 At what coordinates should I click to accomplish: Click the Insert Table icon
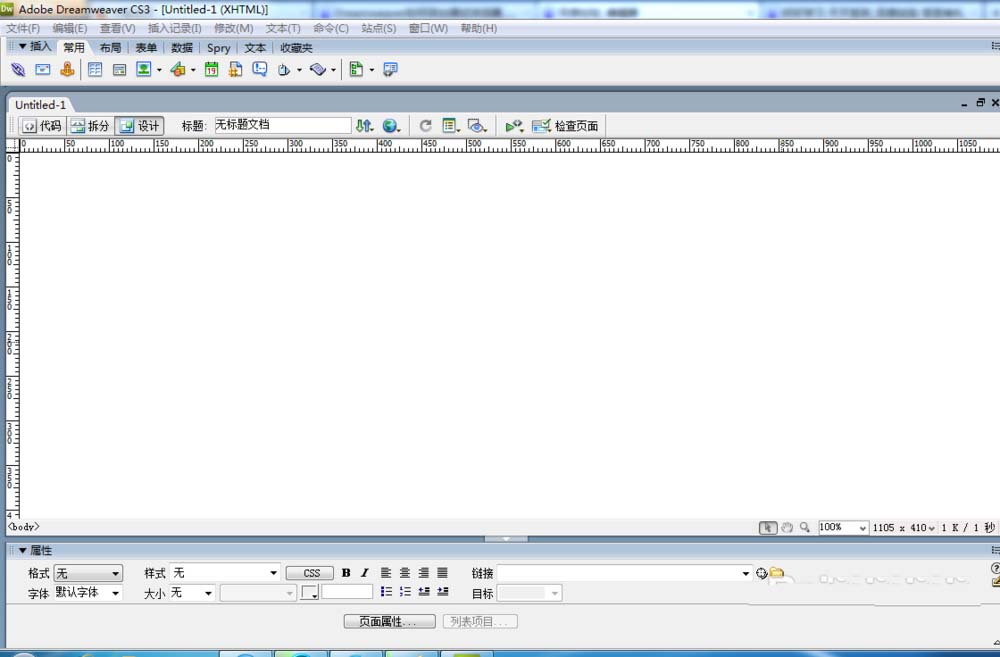(x=95, y=70)
